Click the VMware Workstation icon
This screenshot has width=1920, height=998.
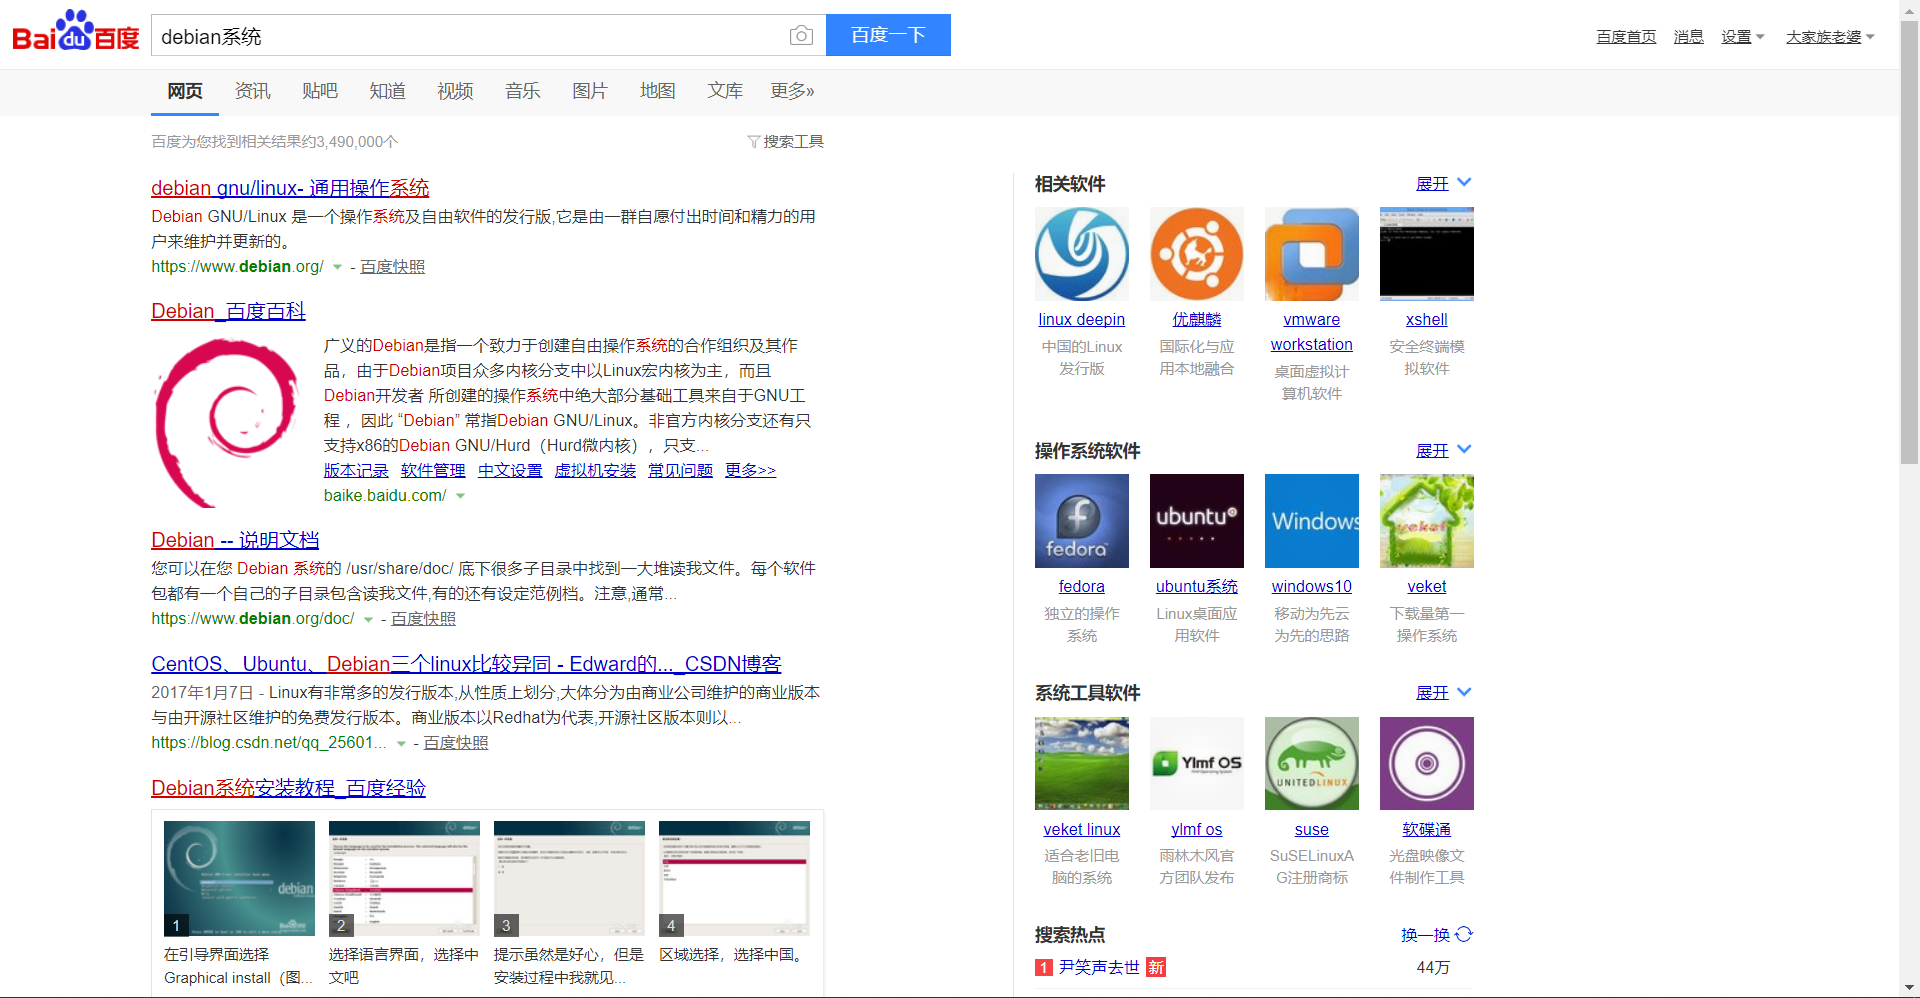[x=1312, y=254]
